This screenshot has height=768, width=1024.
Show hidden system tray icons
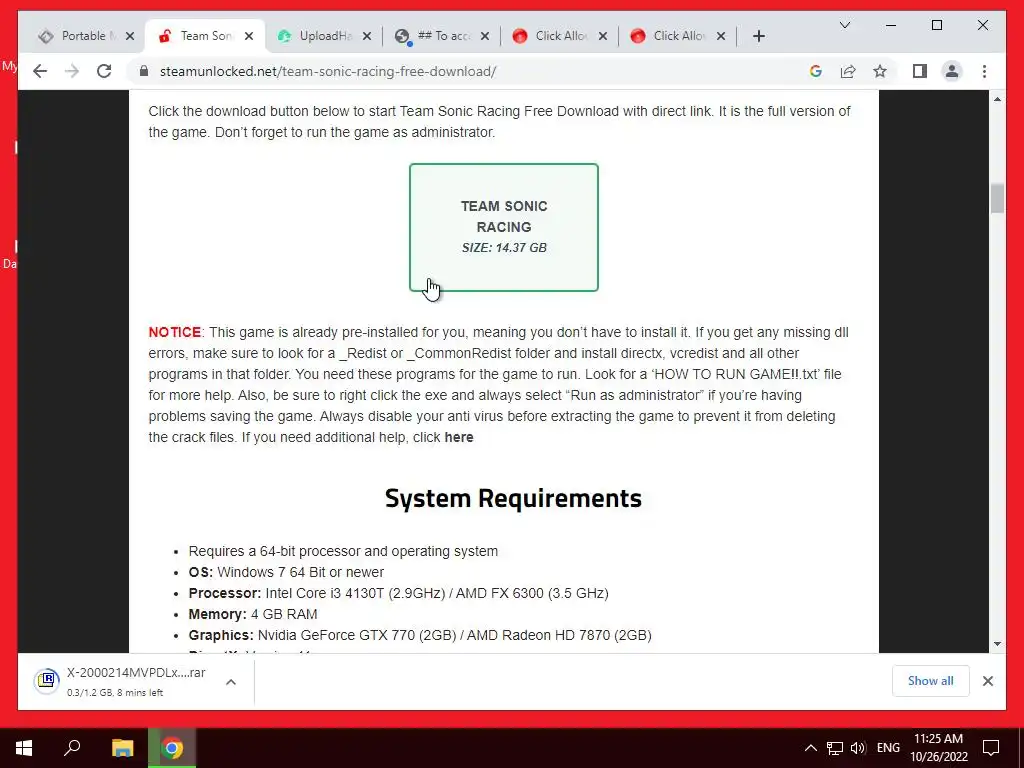[x=810, y=748]
